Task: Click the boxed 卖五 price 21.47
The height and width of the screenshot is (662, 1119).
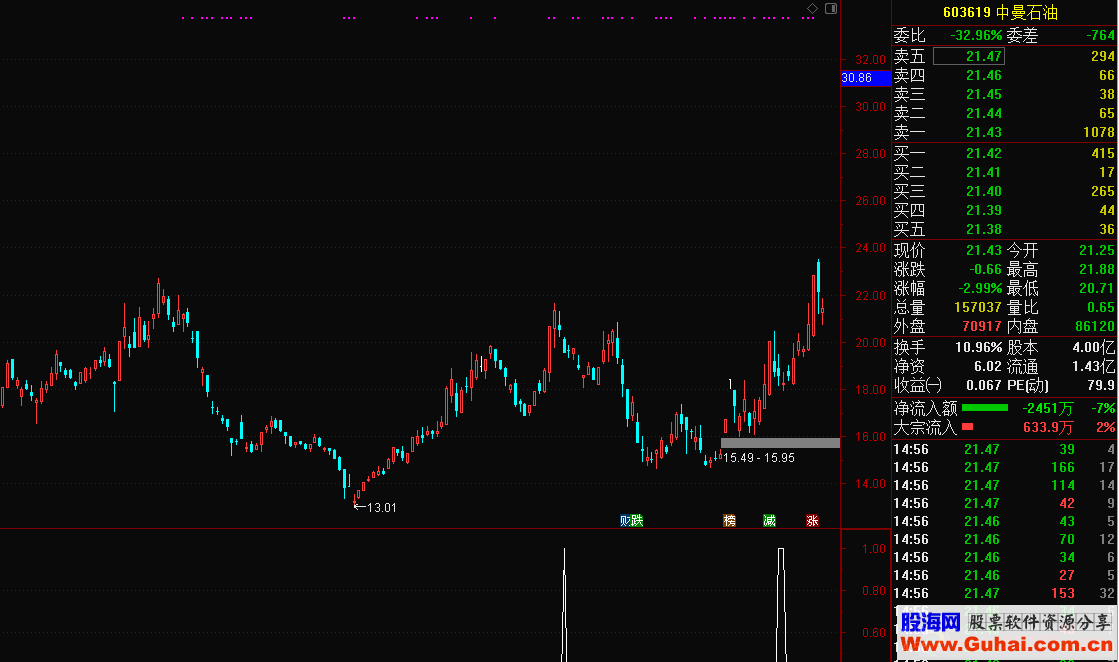Action: (x=968, y=56)
